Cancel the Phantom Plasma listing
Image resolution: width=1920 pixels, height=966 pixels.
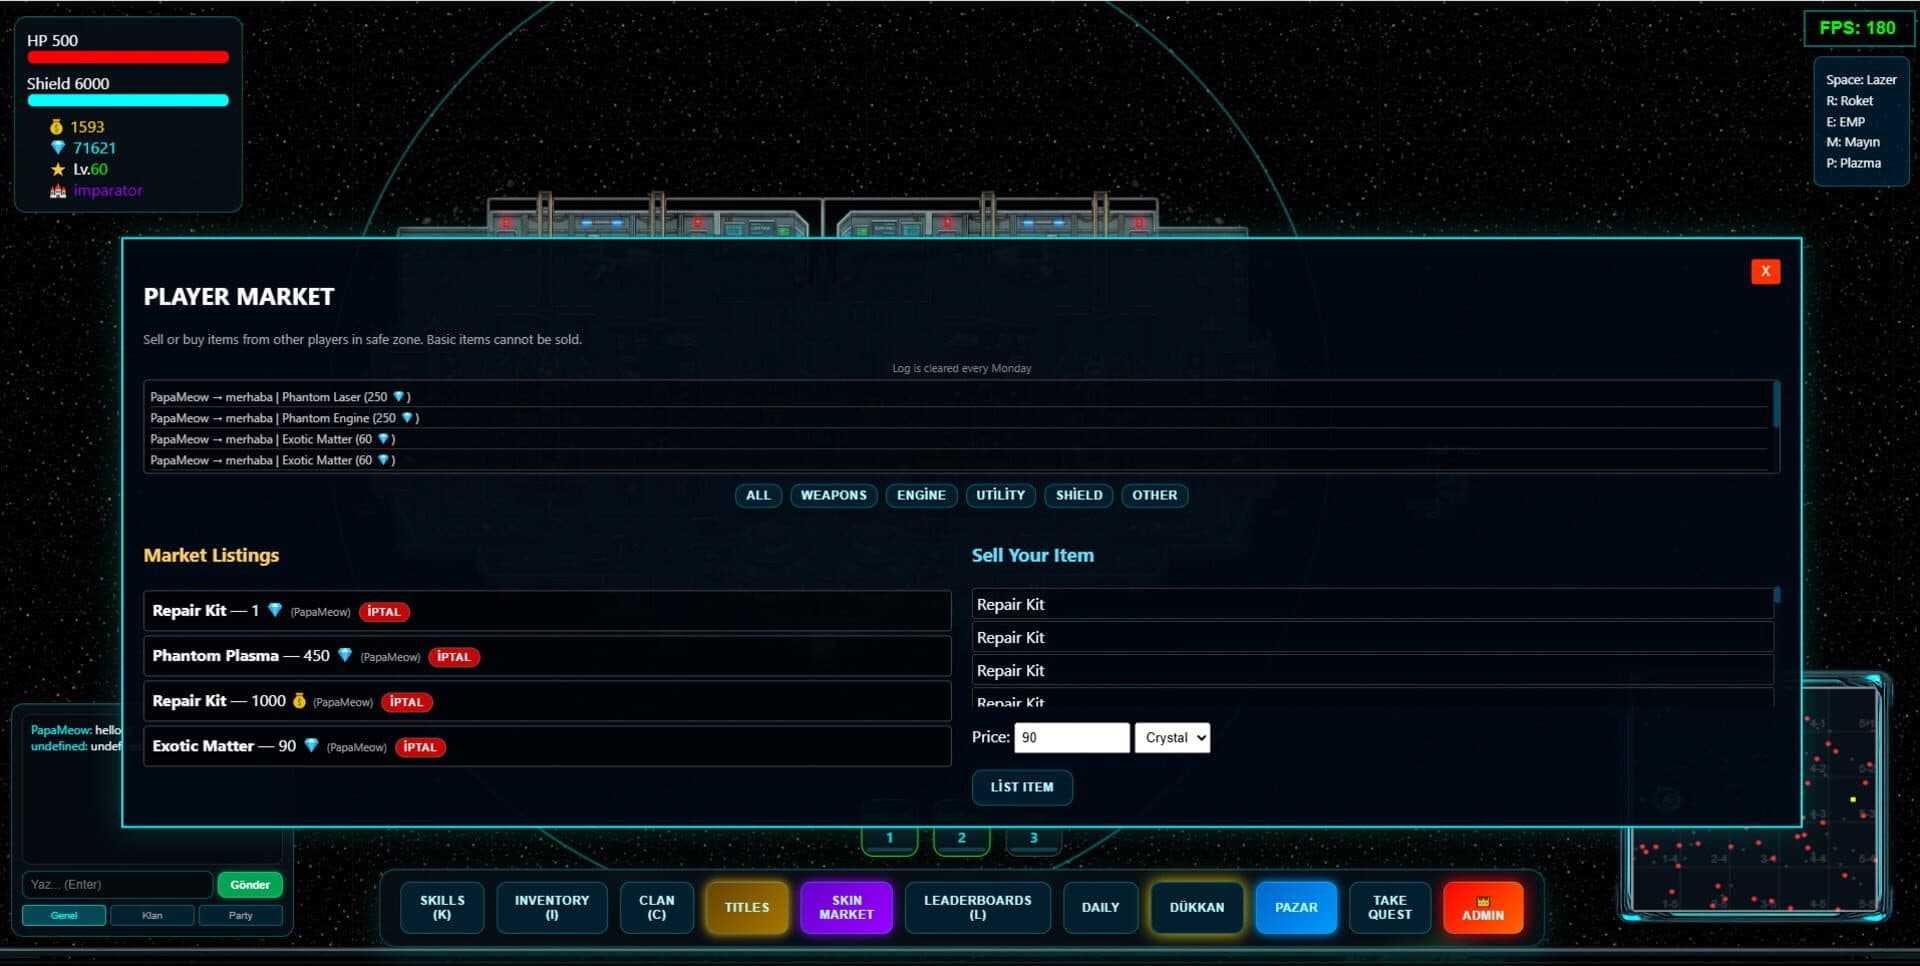(x=454, y=657)
